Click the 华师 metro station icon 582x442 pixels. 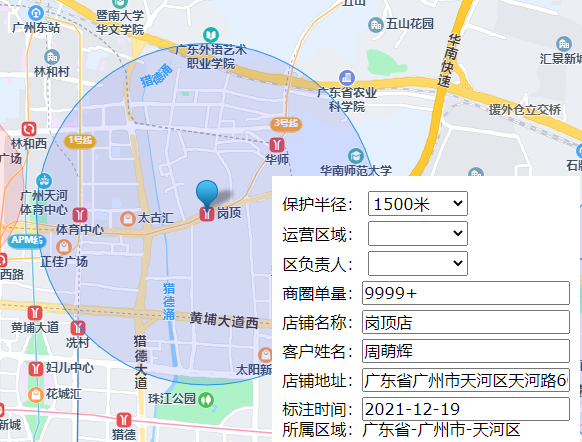click(277, 145)
